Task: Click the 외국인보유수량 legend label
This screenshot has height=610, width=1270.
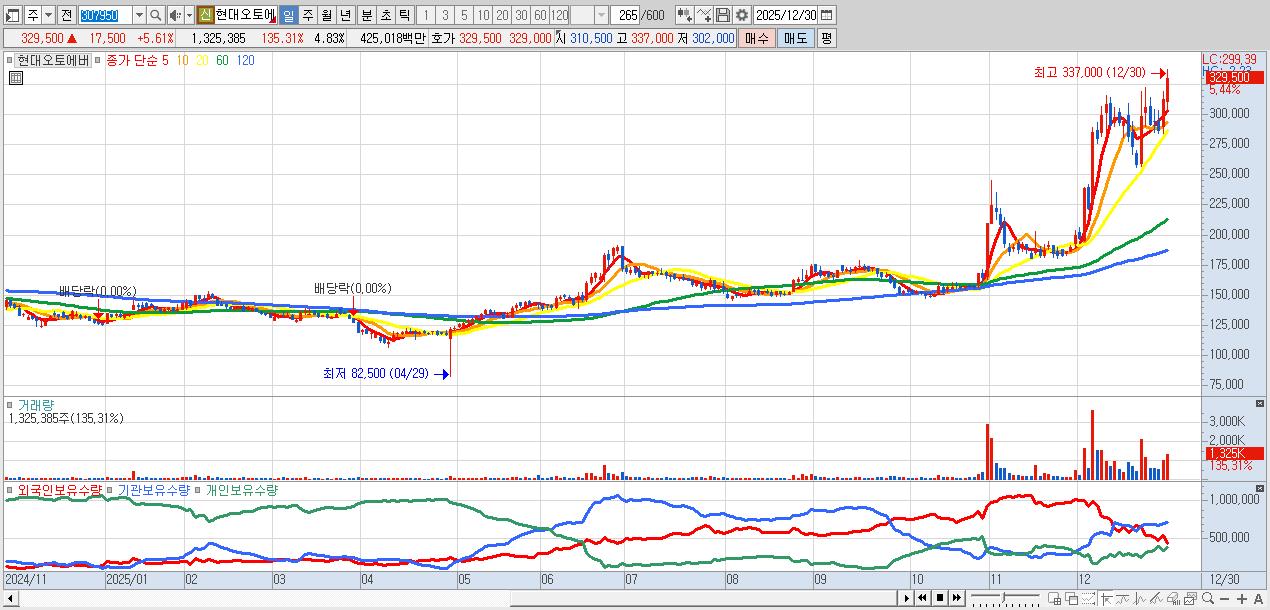Action: coord(60,491)
